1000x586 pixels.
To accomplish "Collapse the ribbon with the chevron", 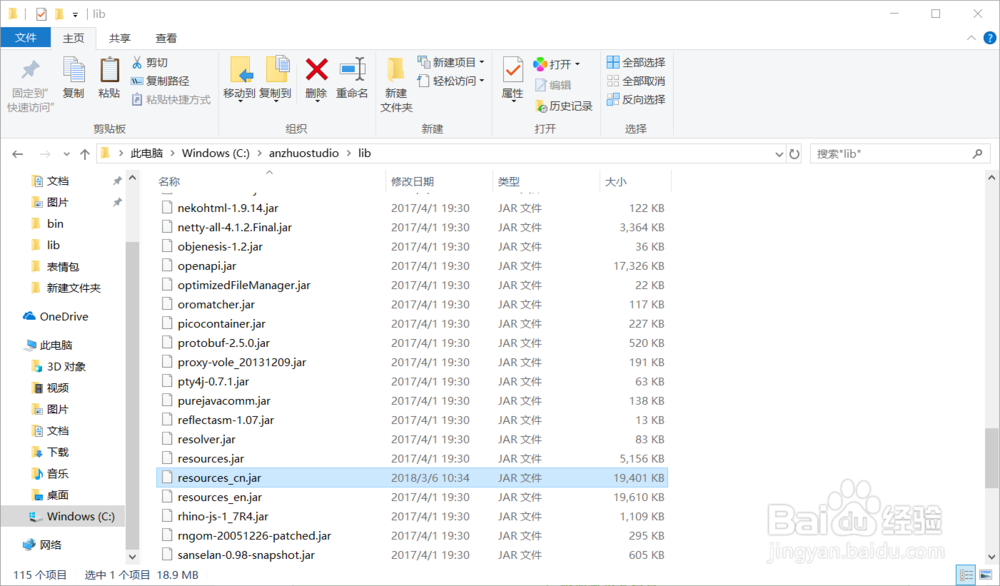I will (x=971, y=38).
